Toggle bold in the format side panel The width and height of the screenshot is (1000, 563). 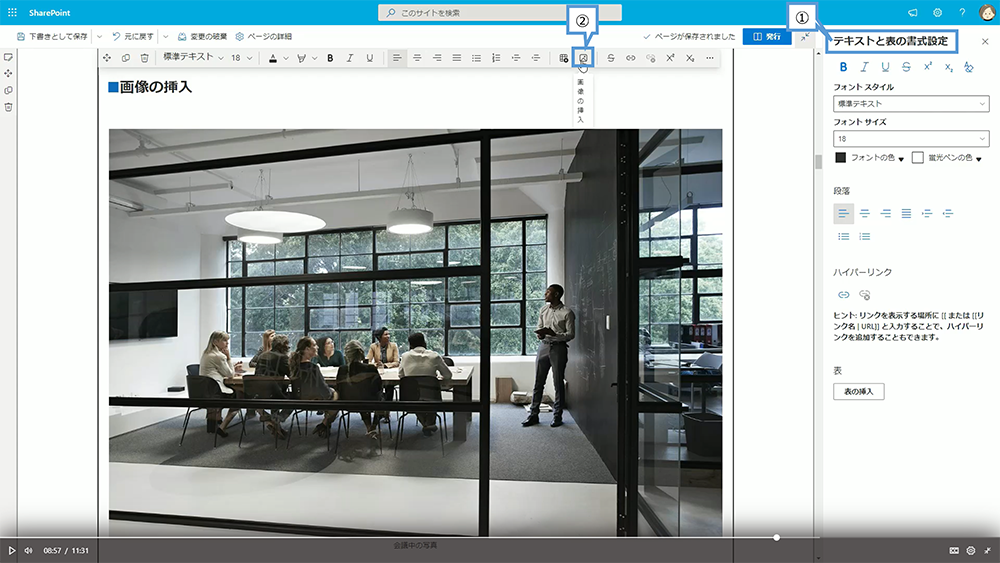coord(844,67)
